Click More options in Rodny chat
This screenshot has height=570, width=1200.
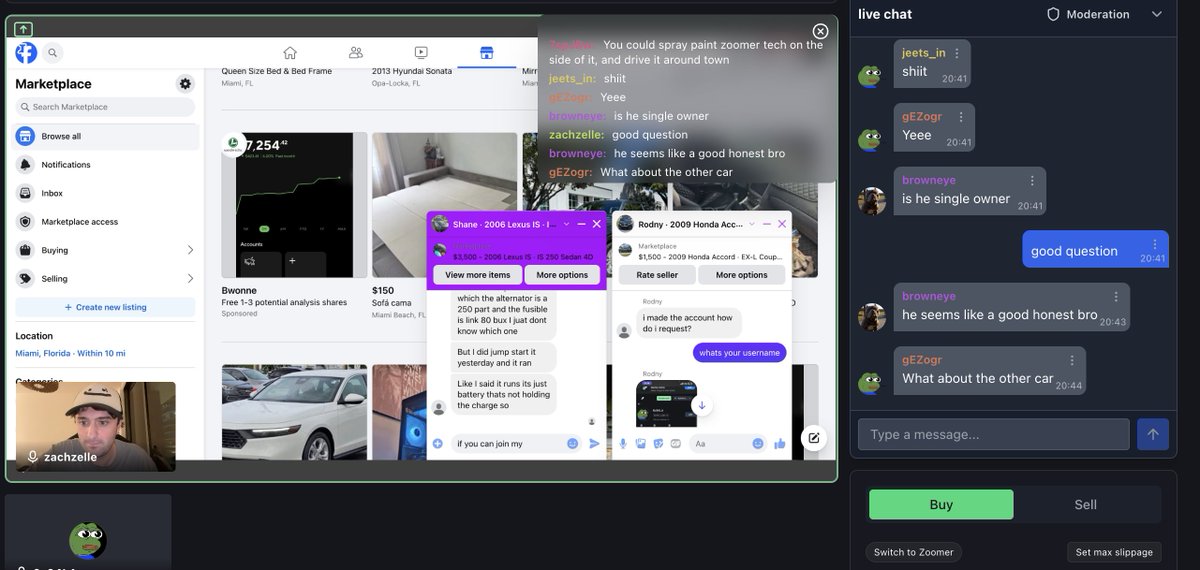point(742,275)
